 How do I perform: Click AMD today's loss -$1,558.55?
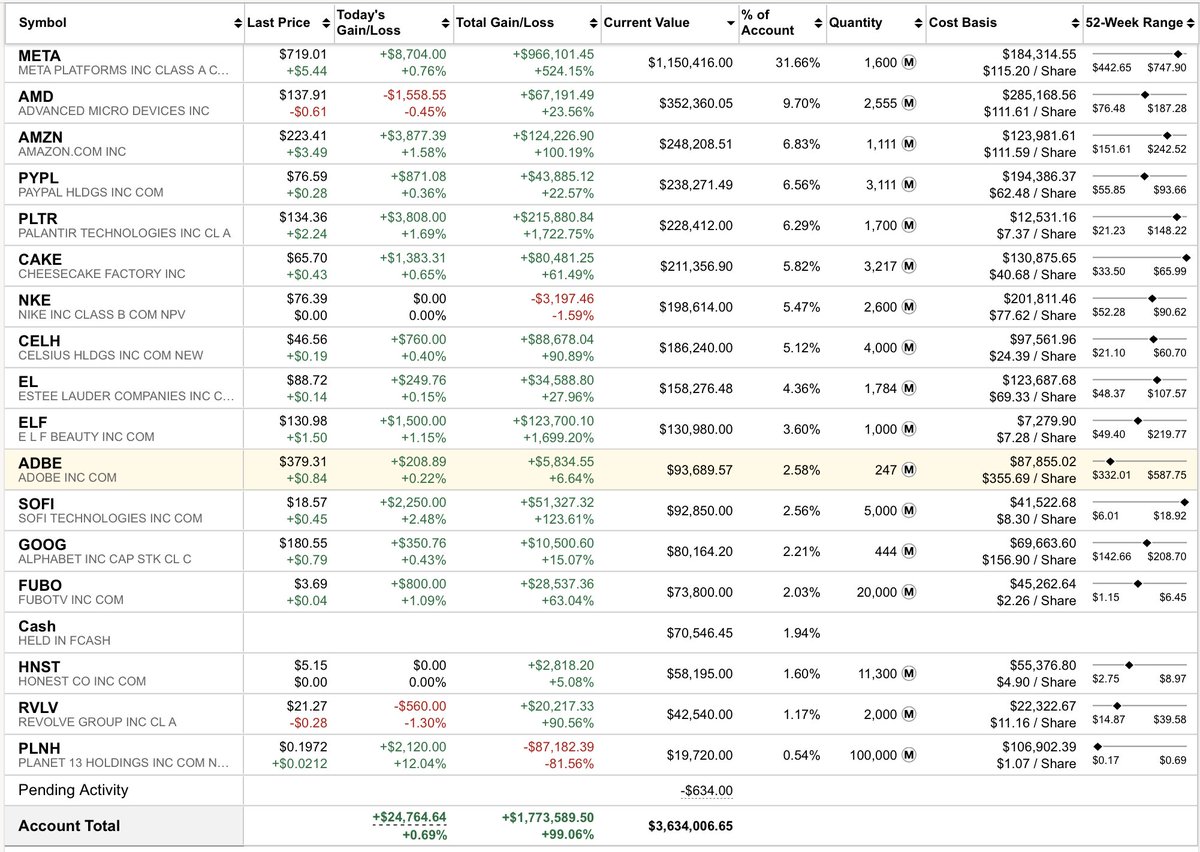415,95
